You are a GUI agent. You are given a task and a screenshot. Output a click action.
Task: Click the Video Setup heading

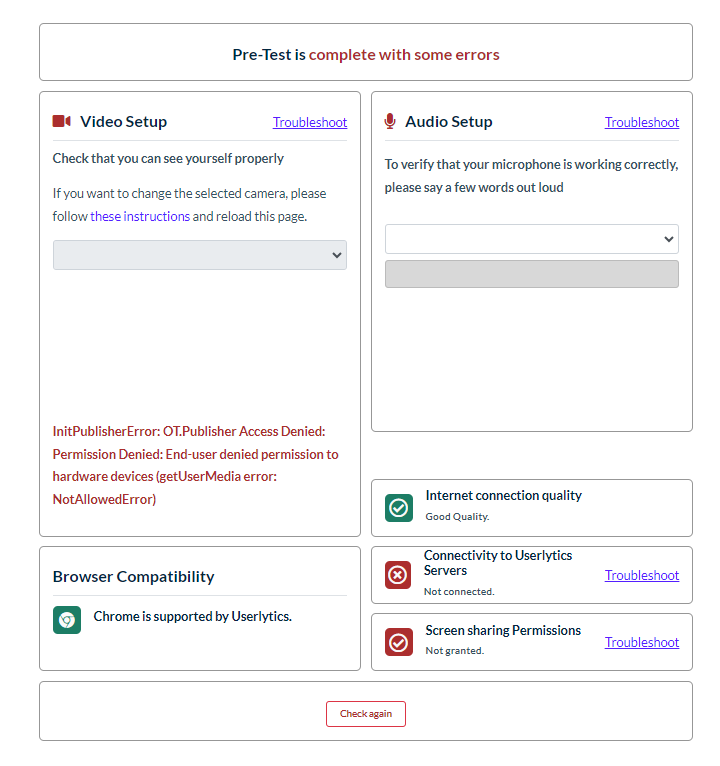click(123, 121)
